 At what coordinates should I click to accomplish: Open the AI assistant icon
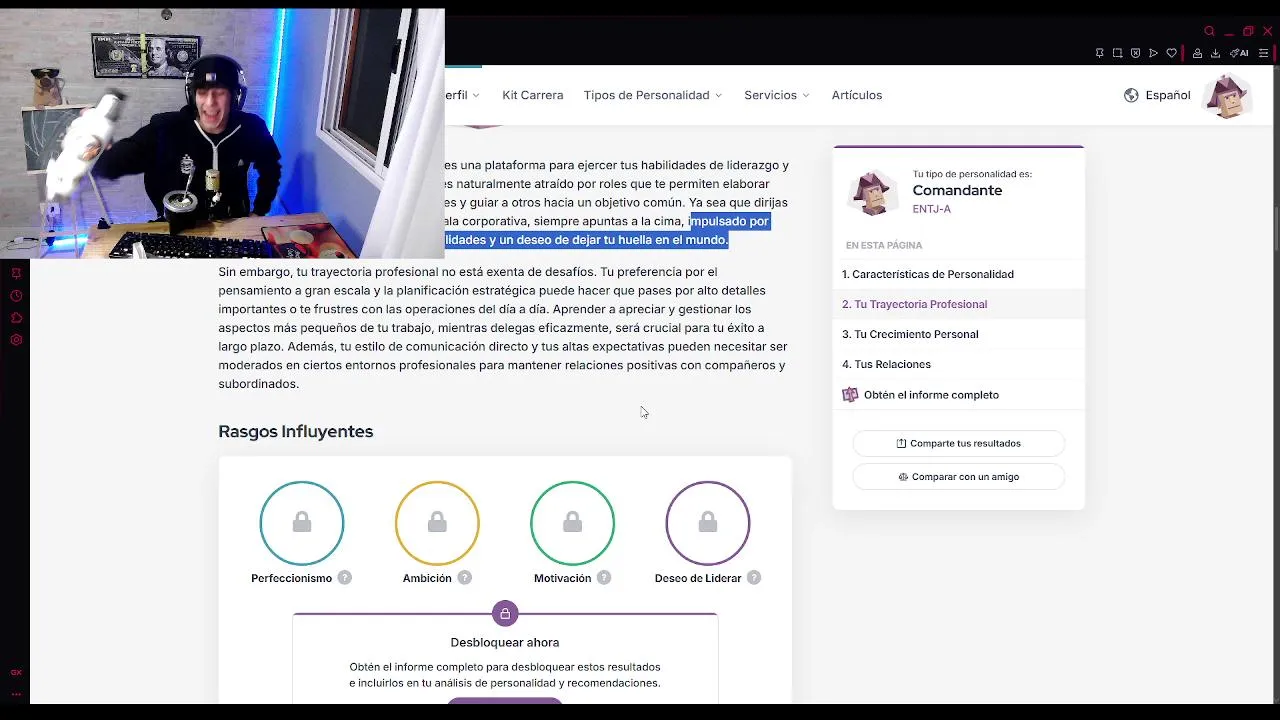point(1238,53)
